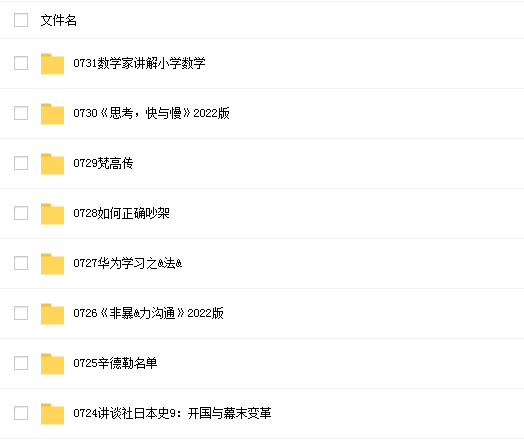Open the 0728如何正确吵架 folder icon
This screenshot has width=524, height=448.
(52, 214)
